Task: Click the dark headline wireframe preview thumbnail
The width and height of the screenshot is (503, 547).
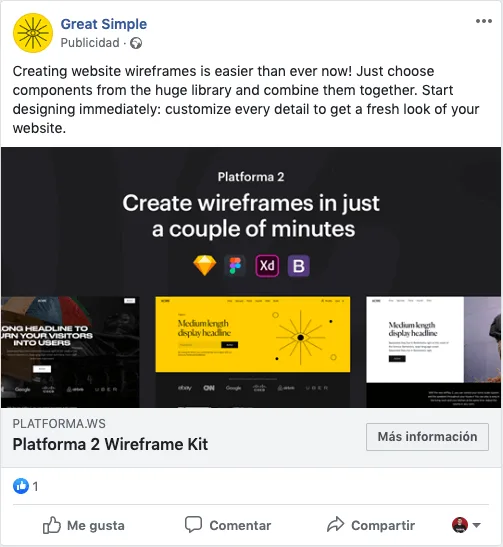Action: (x=70, y=352)
